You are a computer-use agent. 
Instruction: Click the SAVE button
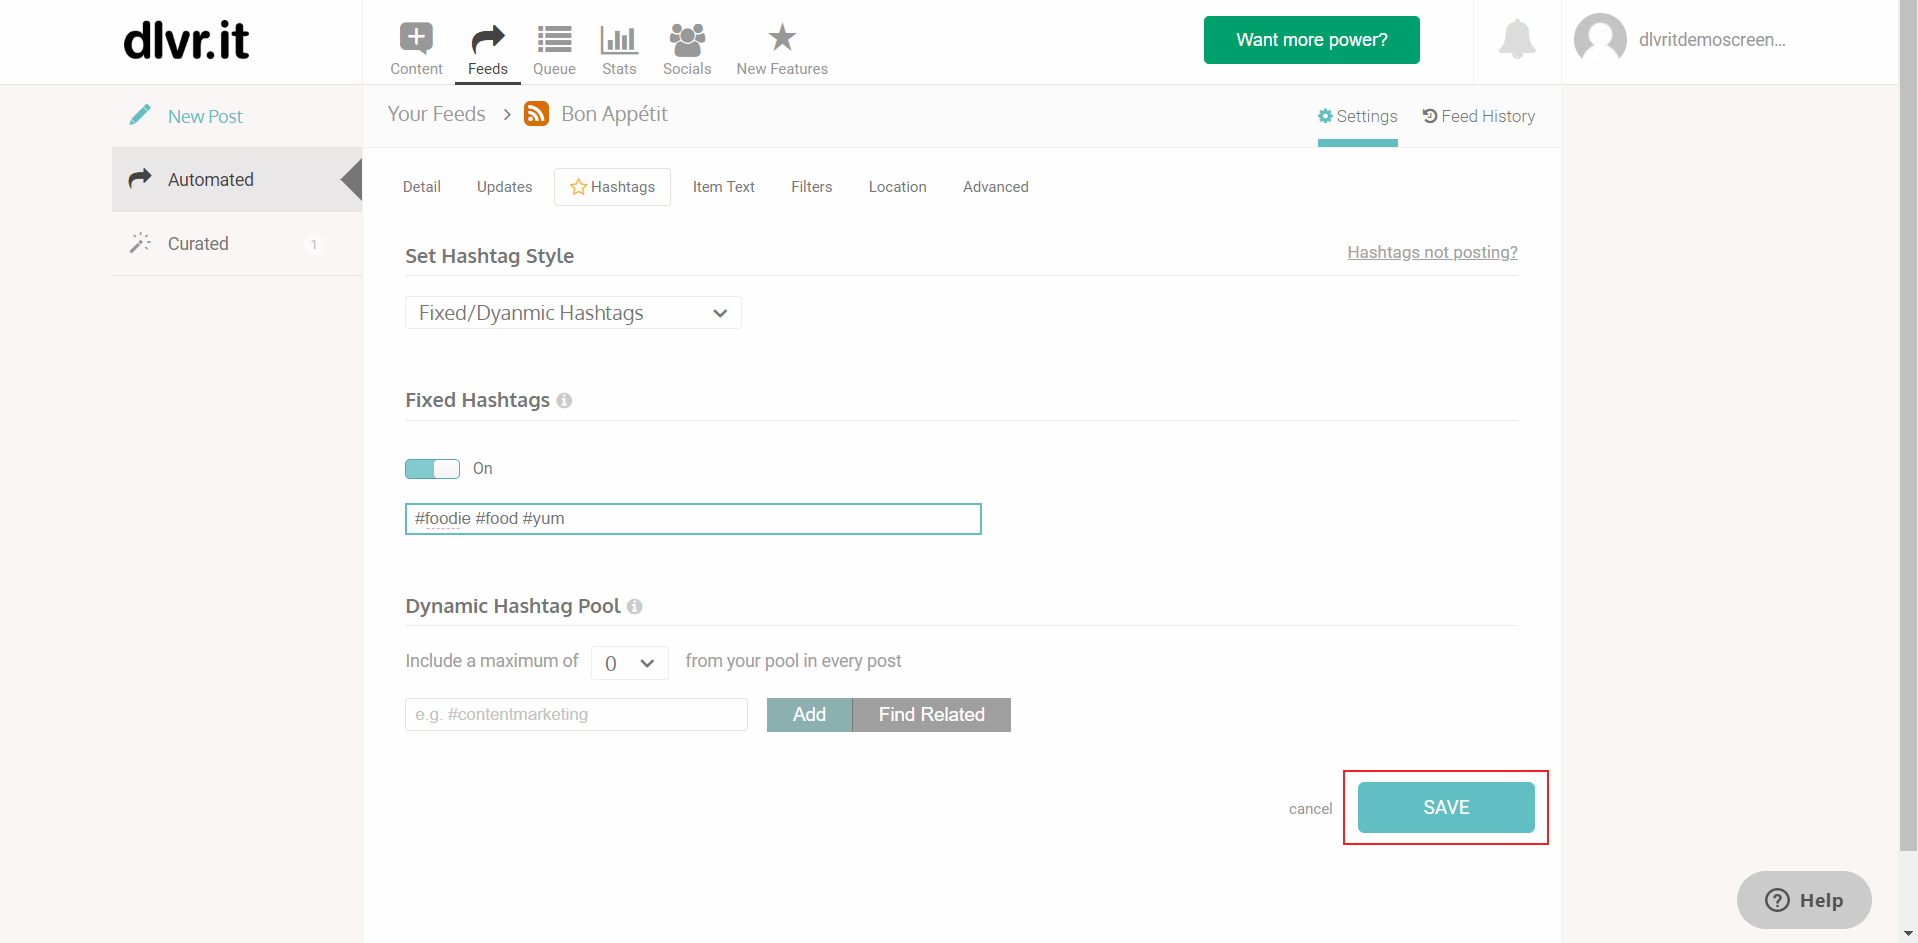[1446, 807]
